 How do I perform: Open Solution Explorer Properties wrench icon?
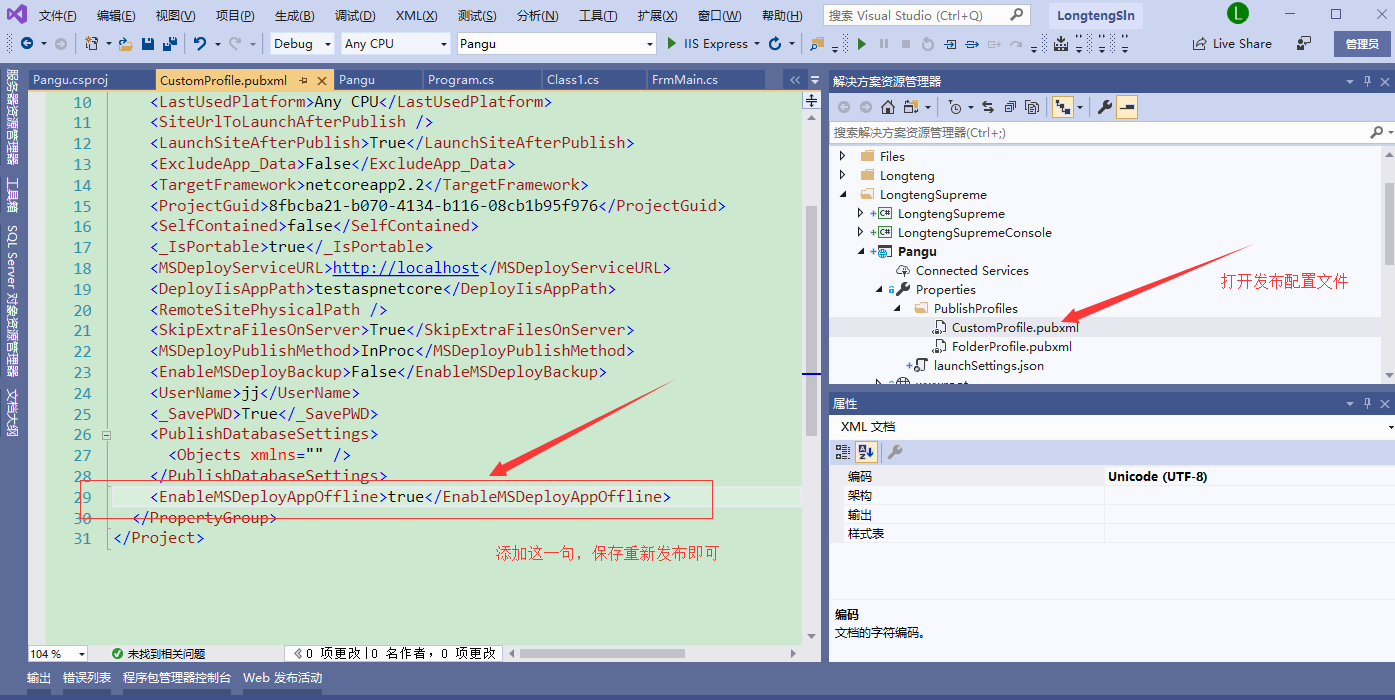click(1106, 107)
